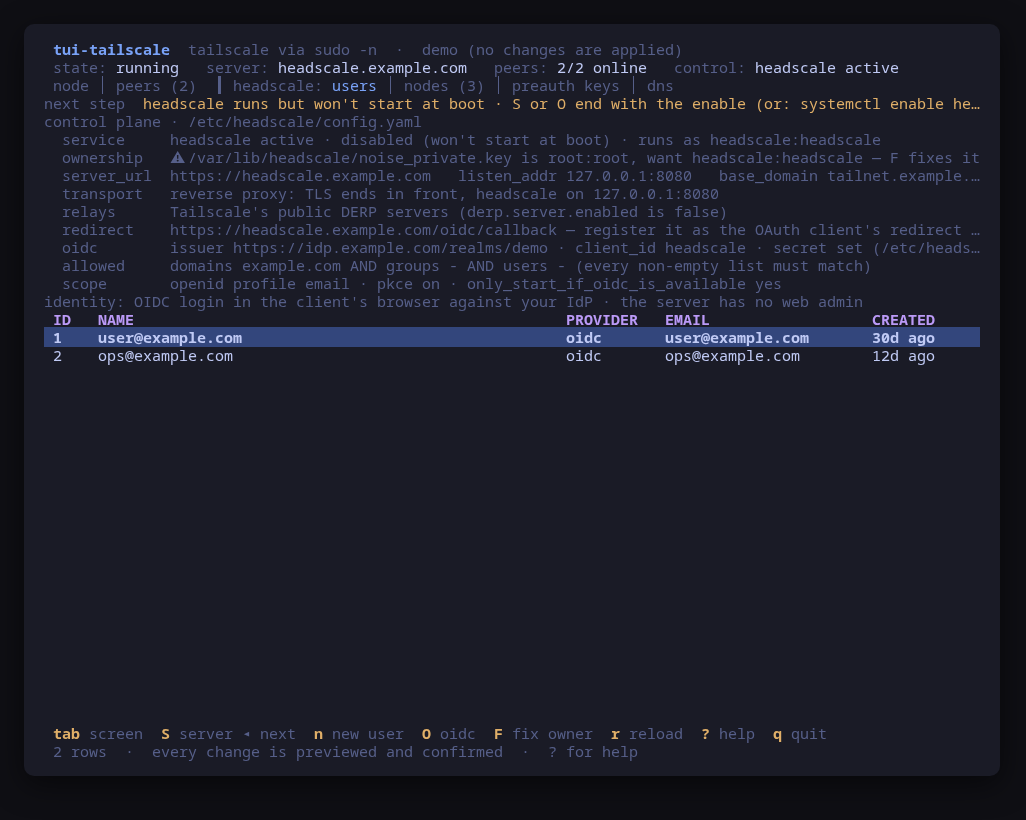Click the headscale active control value
The image size is (1026, 820).
click(826, 68)
